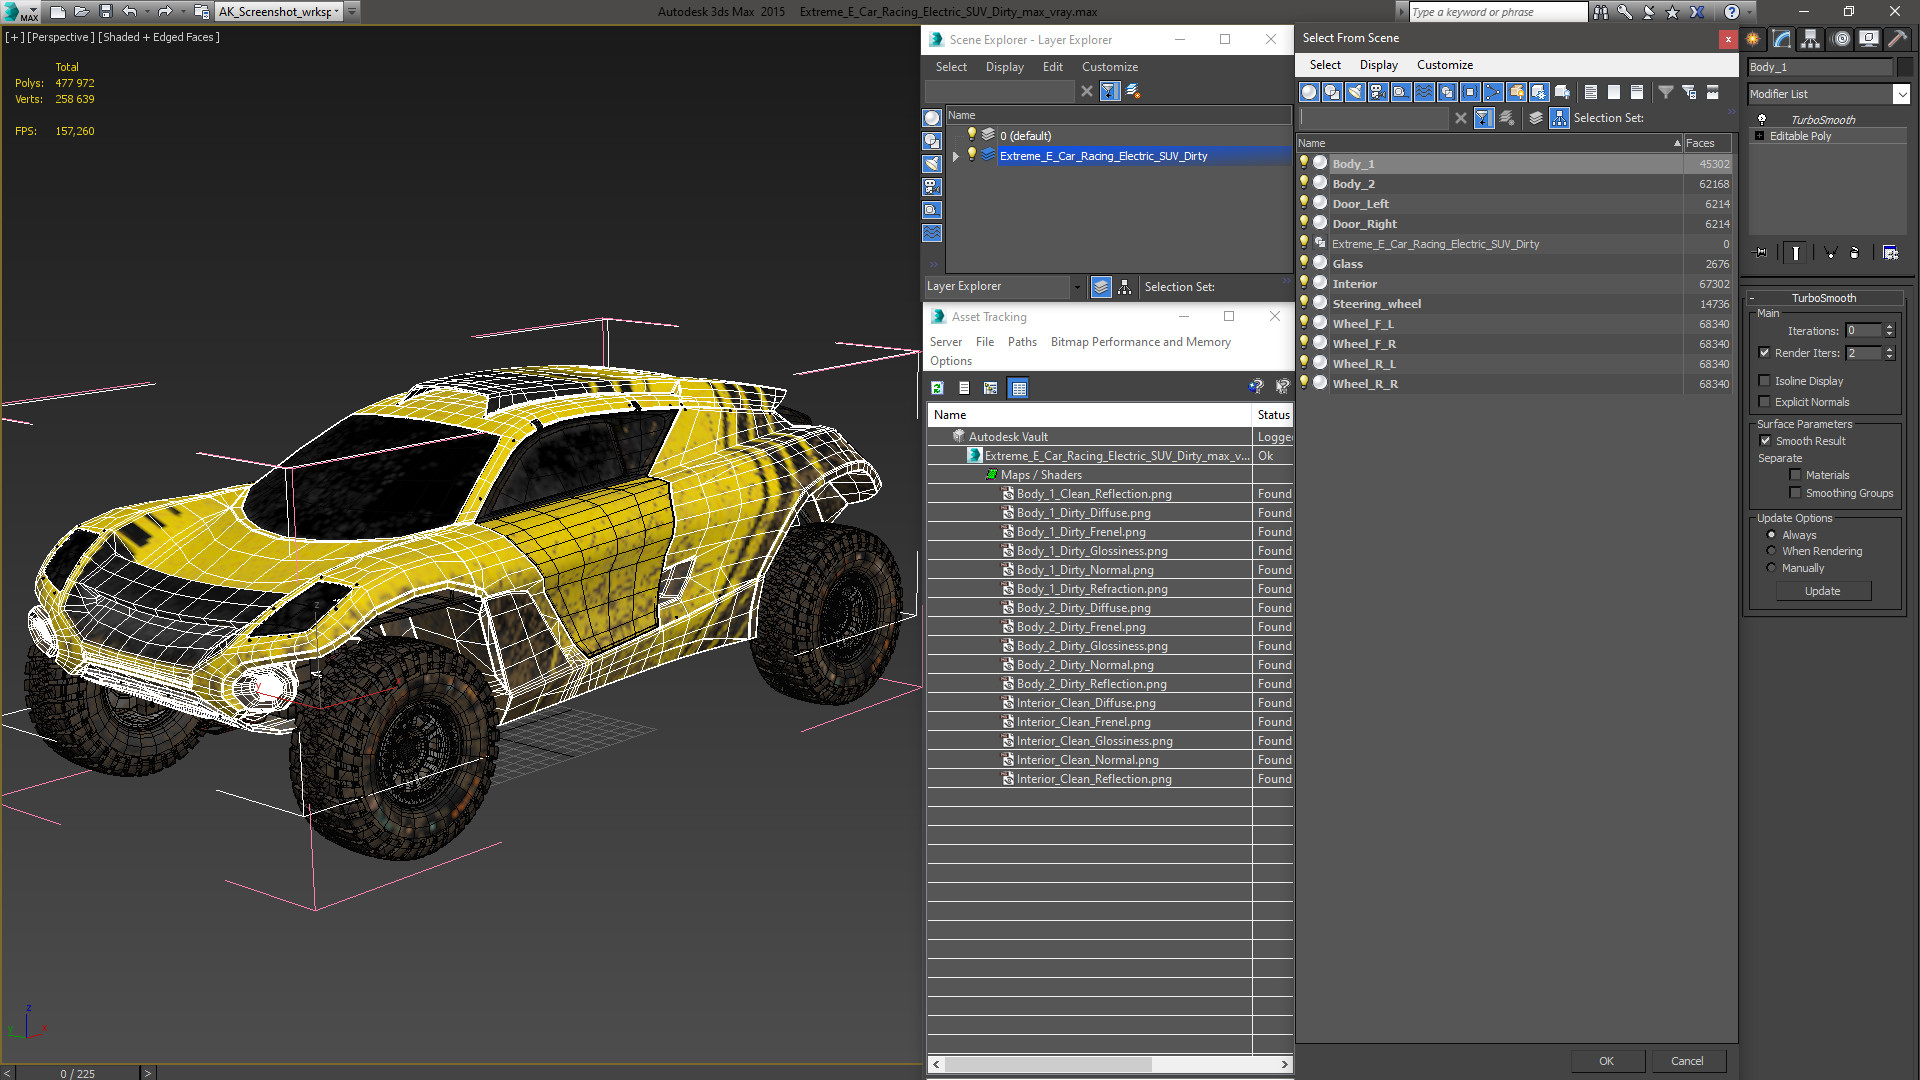Toggle visibility bulb of Glass object
Screen dimensions: 1920x1080
coord(1304,263)
